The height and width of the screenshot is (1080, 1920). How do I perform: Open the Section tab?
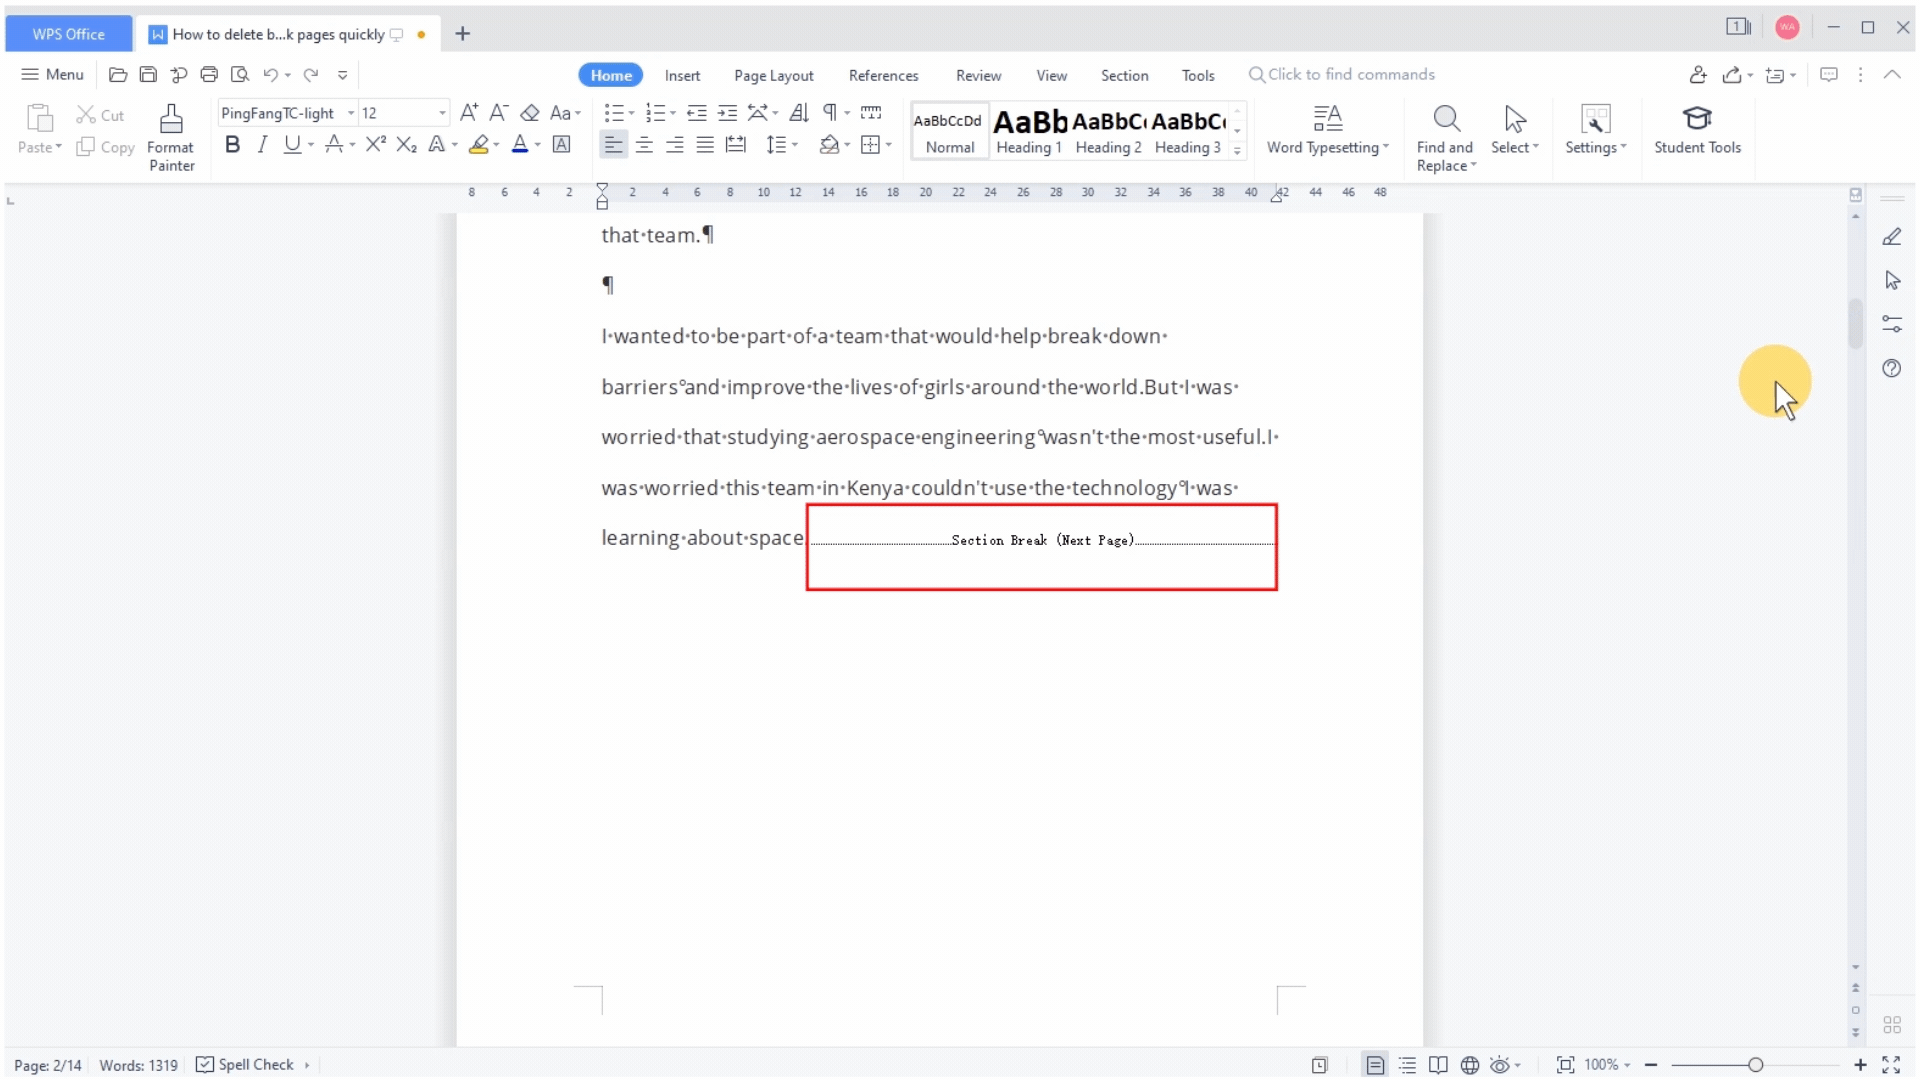(1124, 75)
